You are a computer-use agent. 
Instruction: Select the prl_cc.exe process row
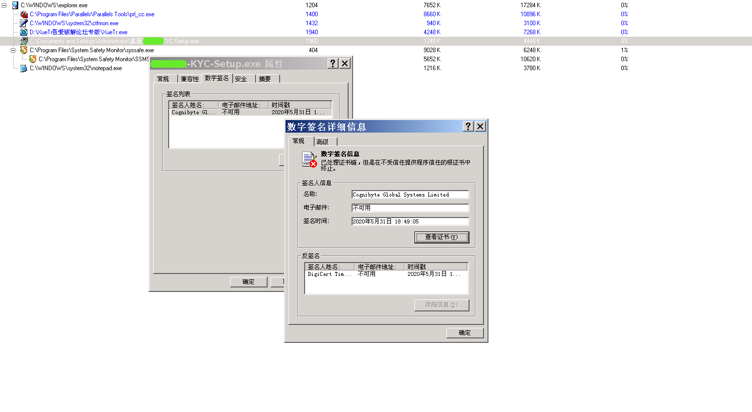click(x=376, y=14)
